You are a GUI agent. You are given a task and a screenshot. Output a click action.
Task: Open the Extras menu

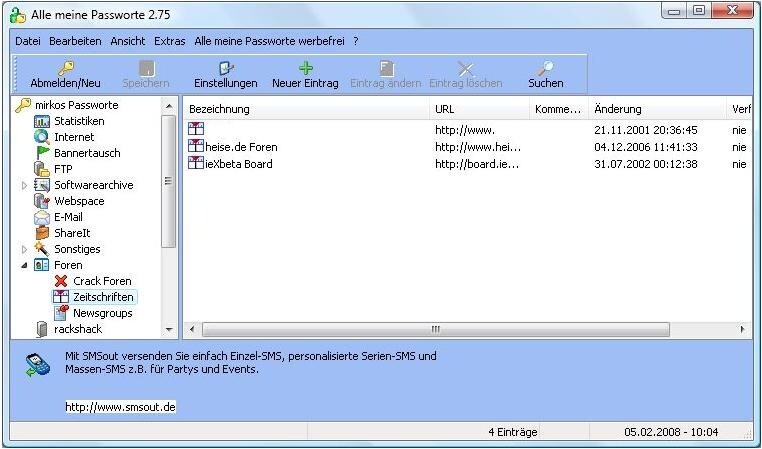pyautogui.click(x=169, y=41)
